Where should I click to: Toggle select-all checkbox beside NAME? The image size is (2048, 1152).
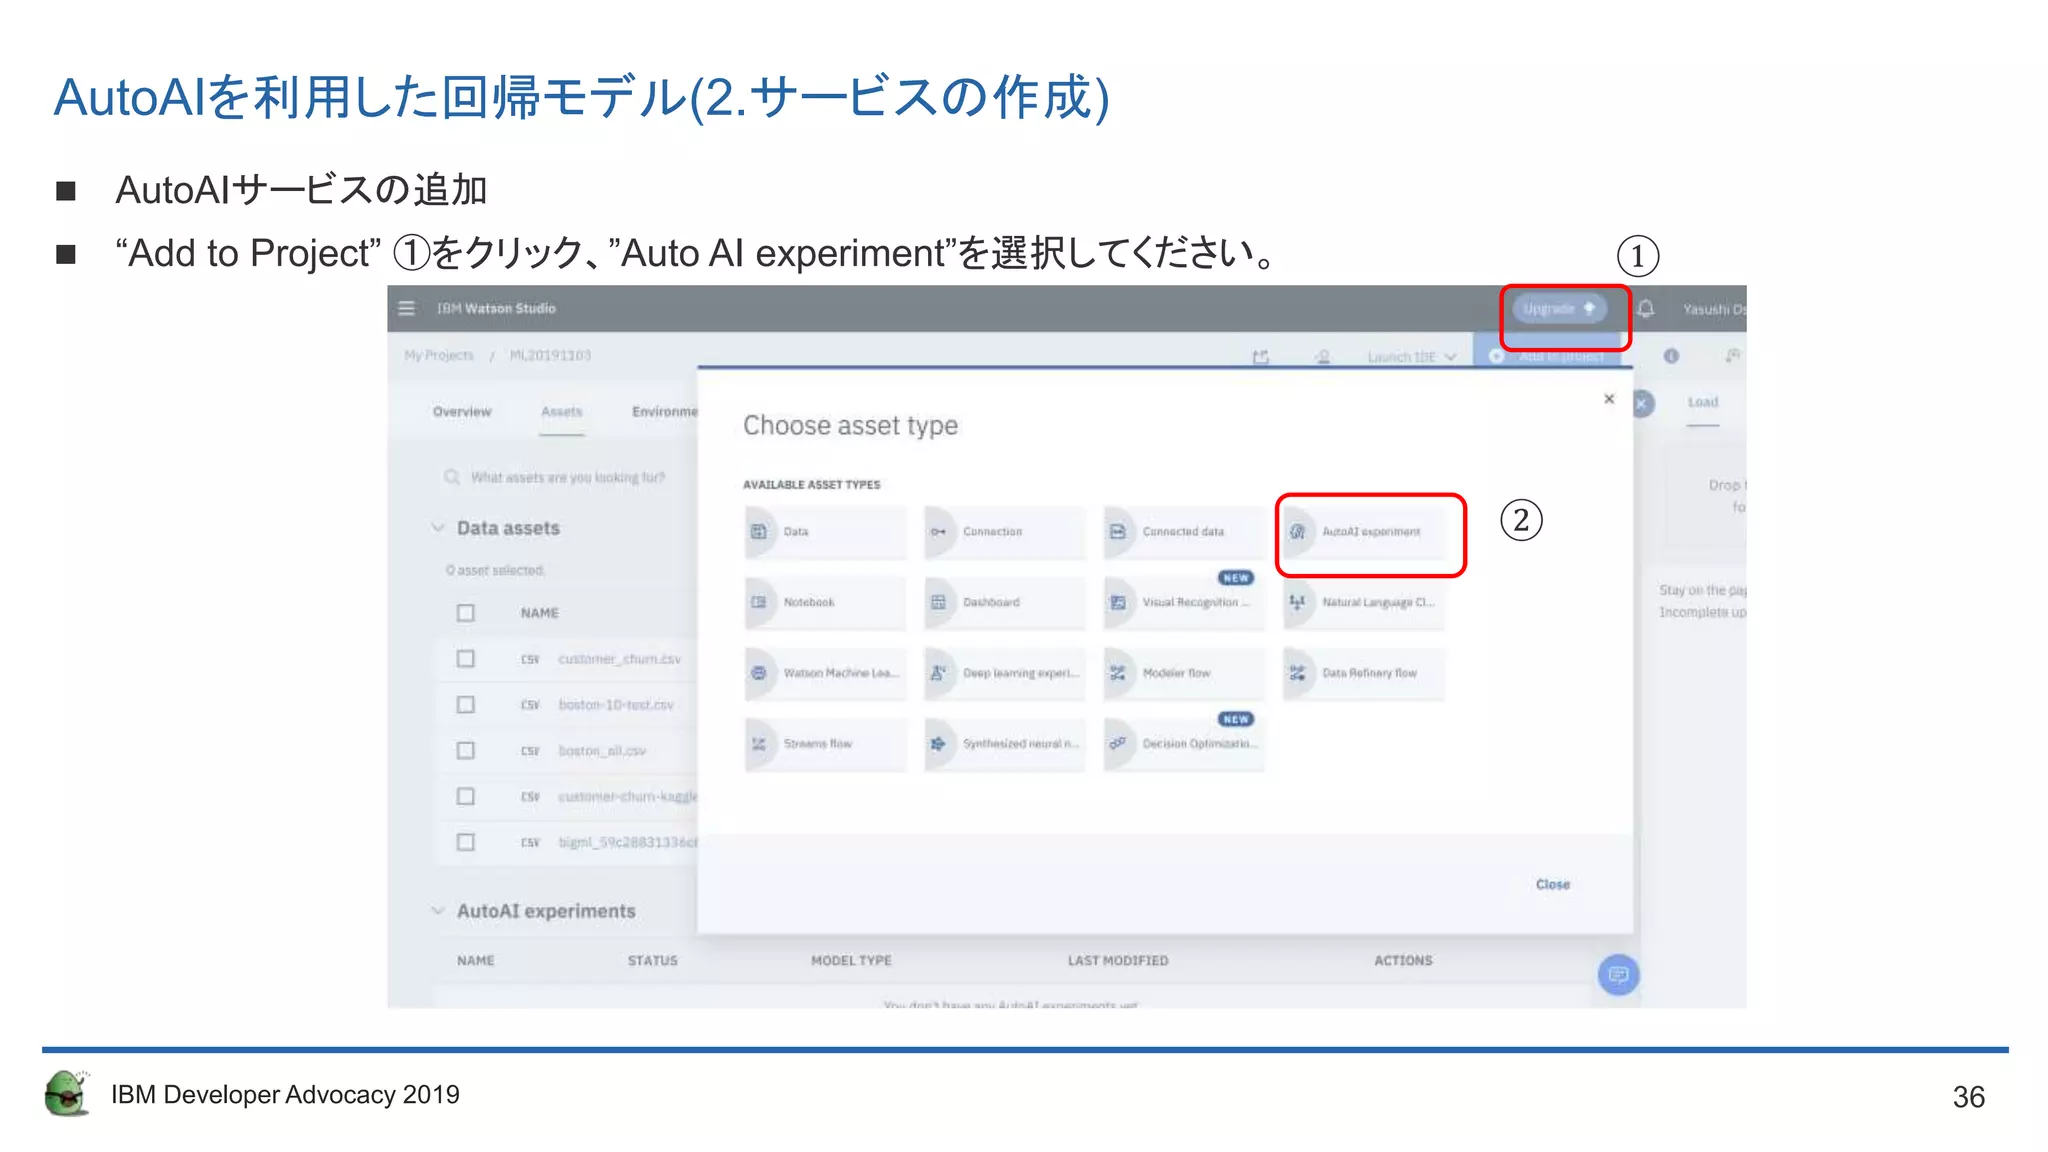(465, 613)
